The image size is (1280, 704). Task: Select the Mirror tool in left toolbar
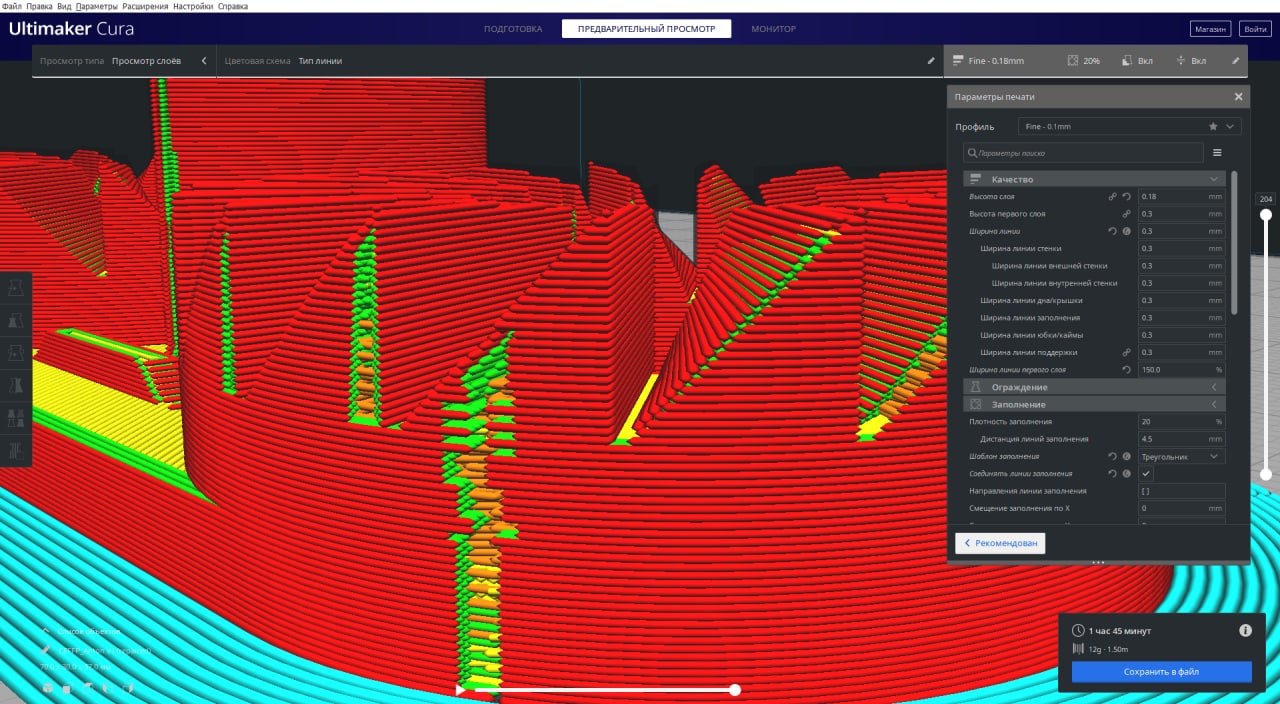(x=16, y=385)
